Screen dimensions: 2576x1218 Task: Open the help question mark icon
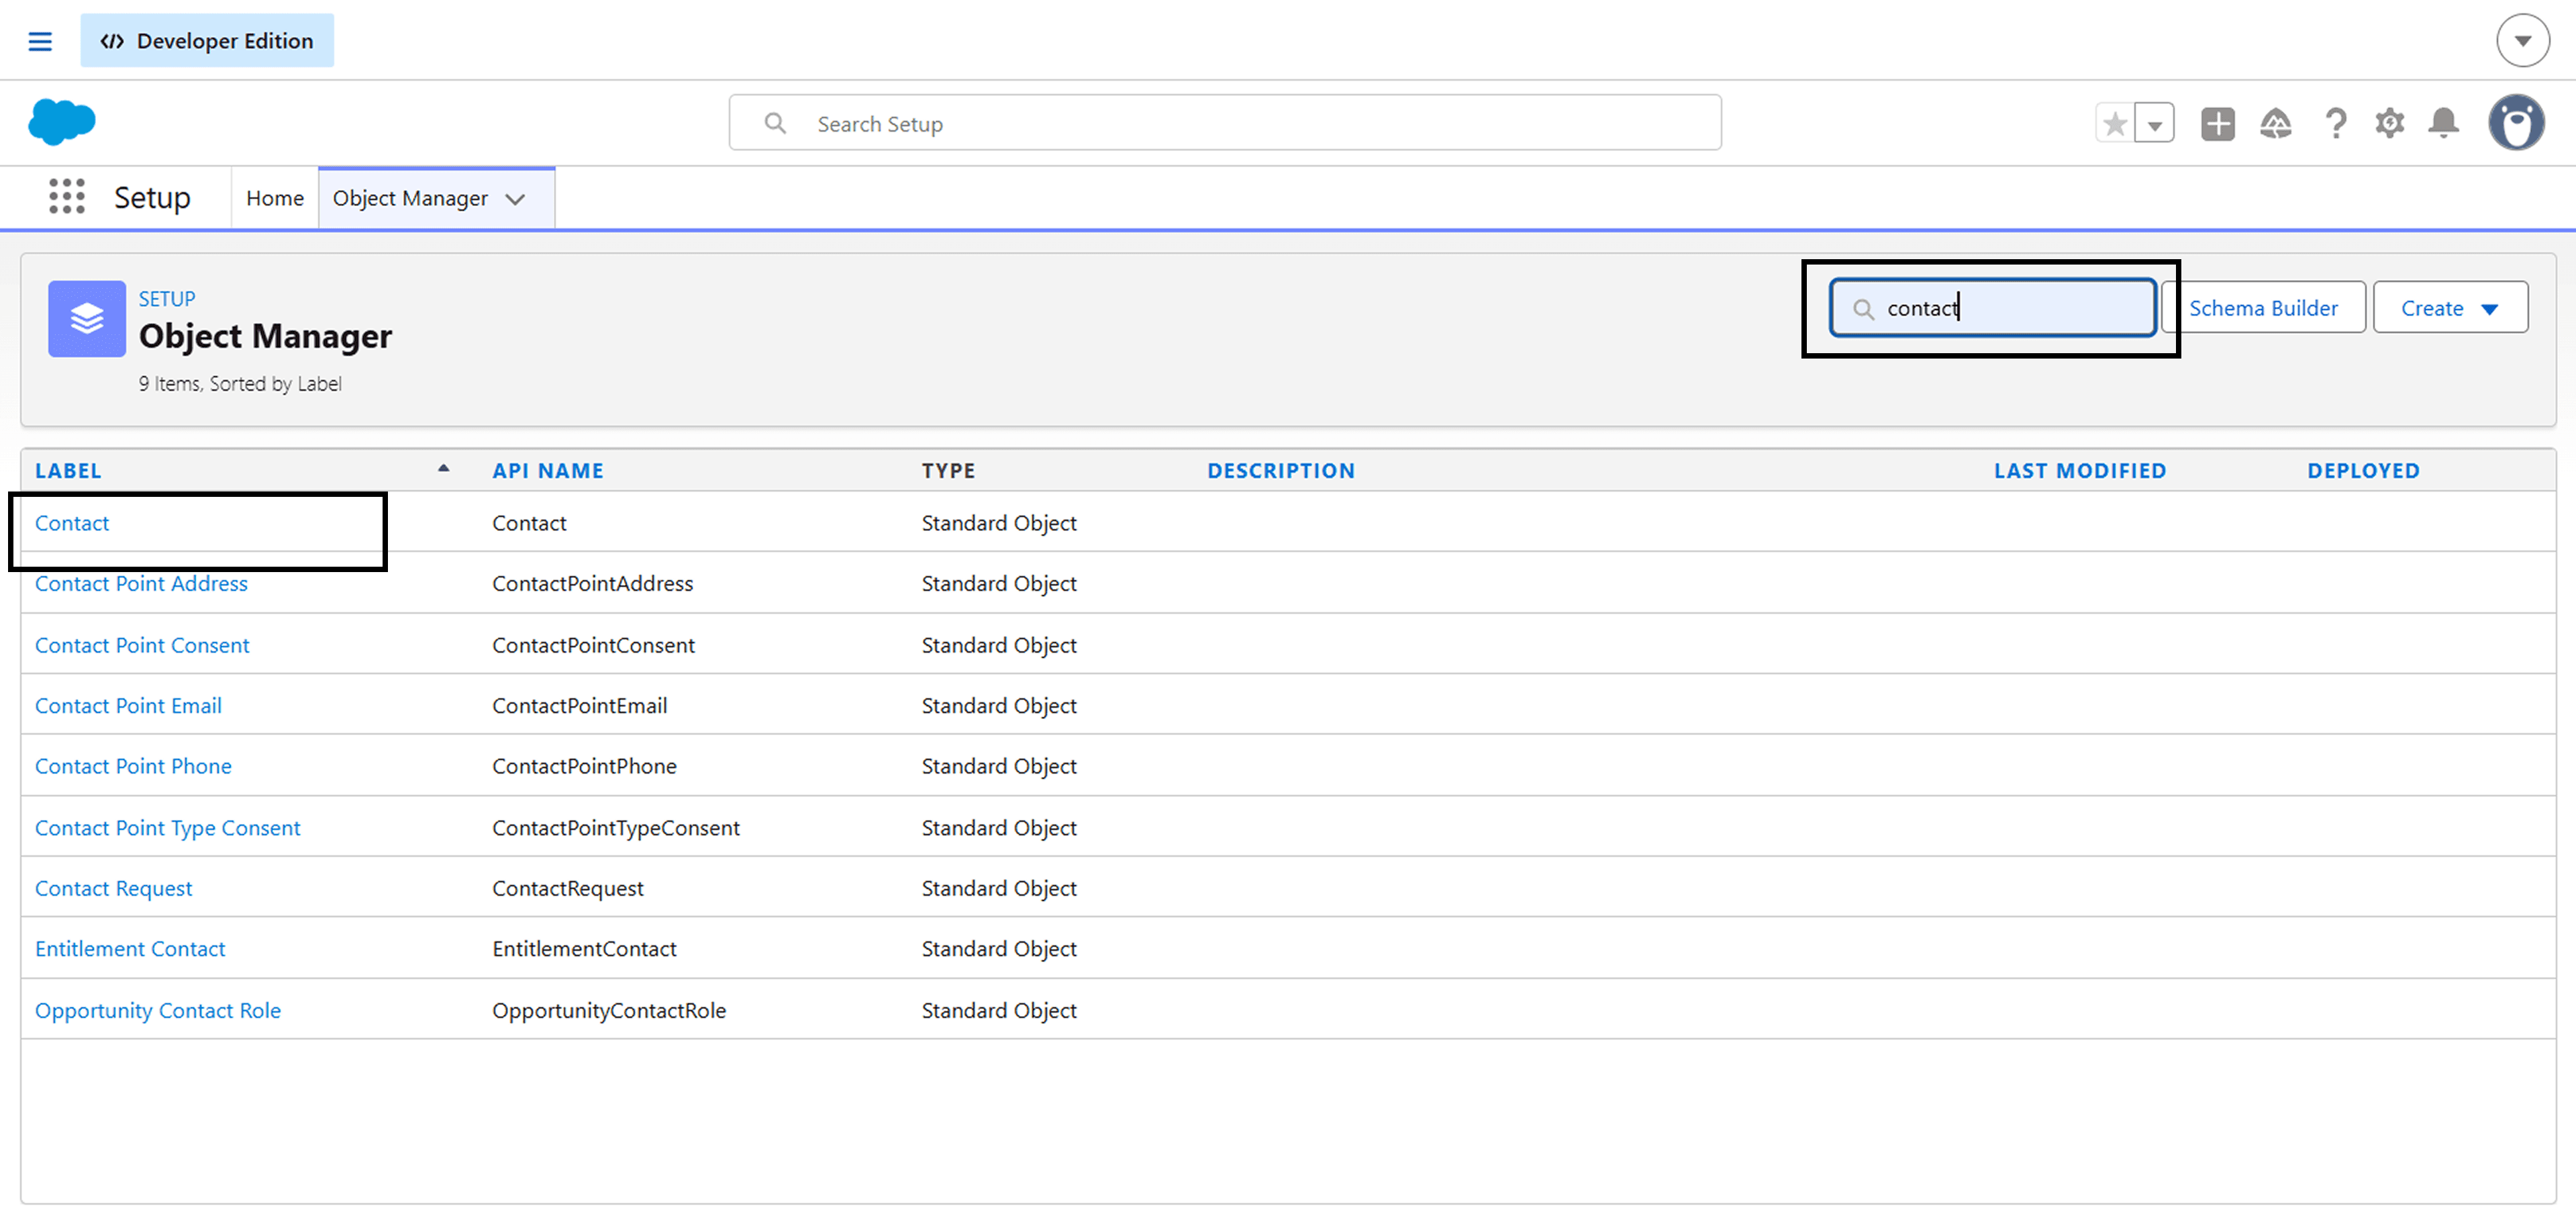coord(2335,124)
